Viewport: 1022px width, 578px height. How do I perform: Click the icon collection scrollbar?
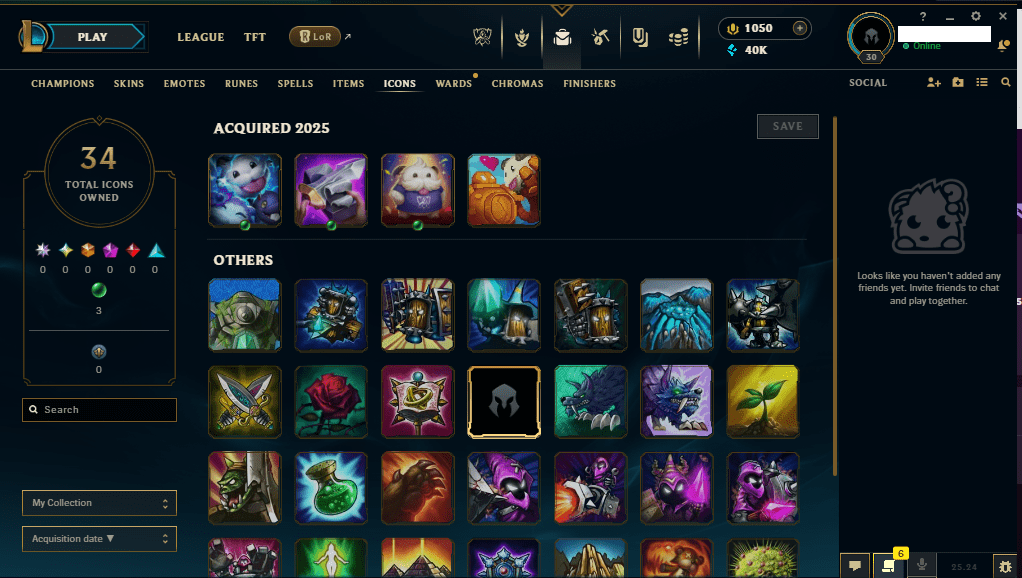tap(835, 296)
